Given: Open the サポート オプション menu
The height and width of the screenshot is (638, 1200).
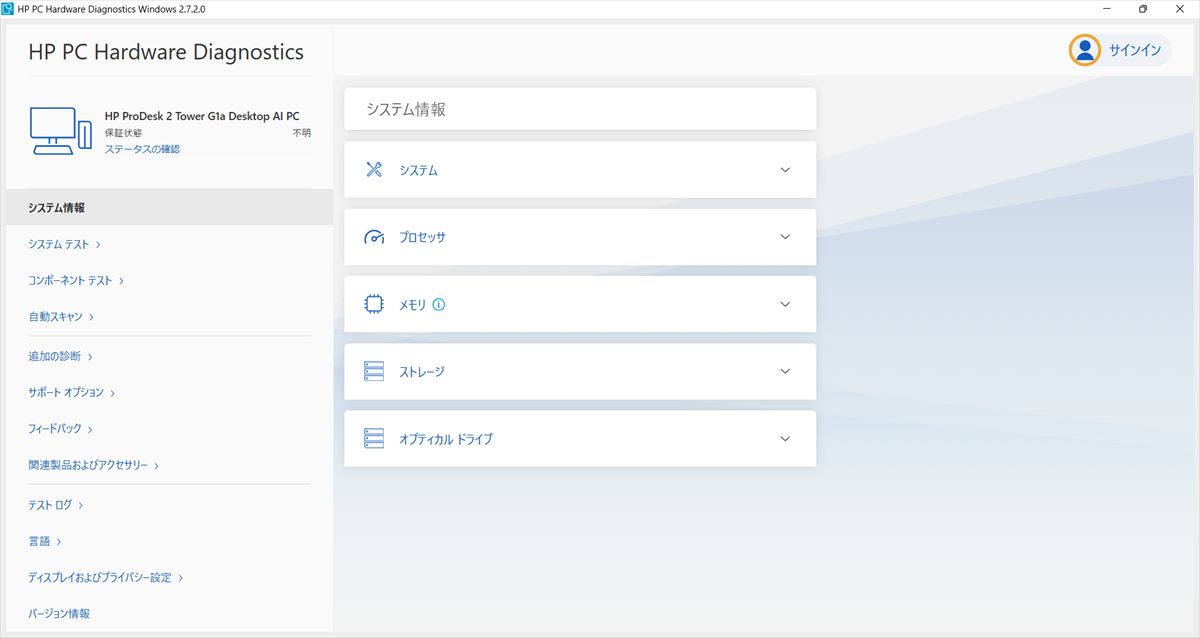Looking at the screenshot, I should pos(72,393).
